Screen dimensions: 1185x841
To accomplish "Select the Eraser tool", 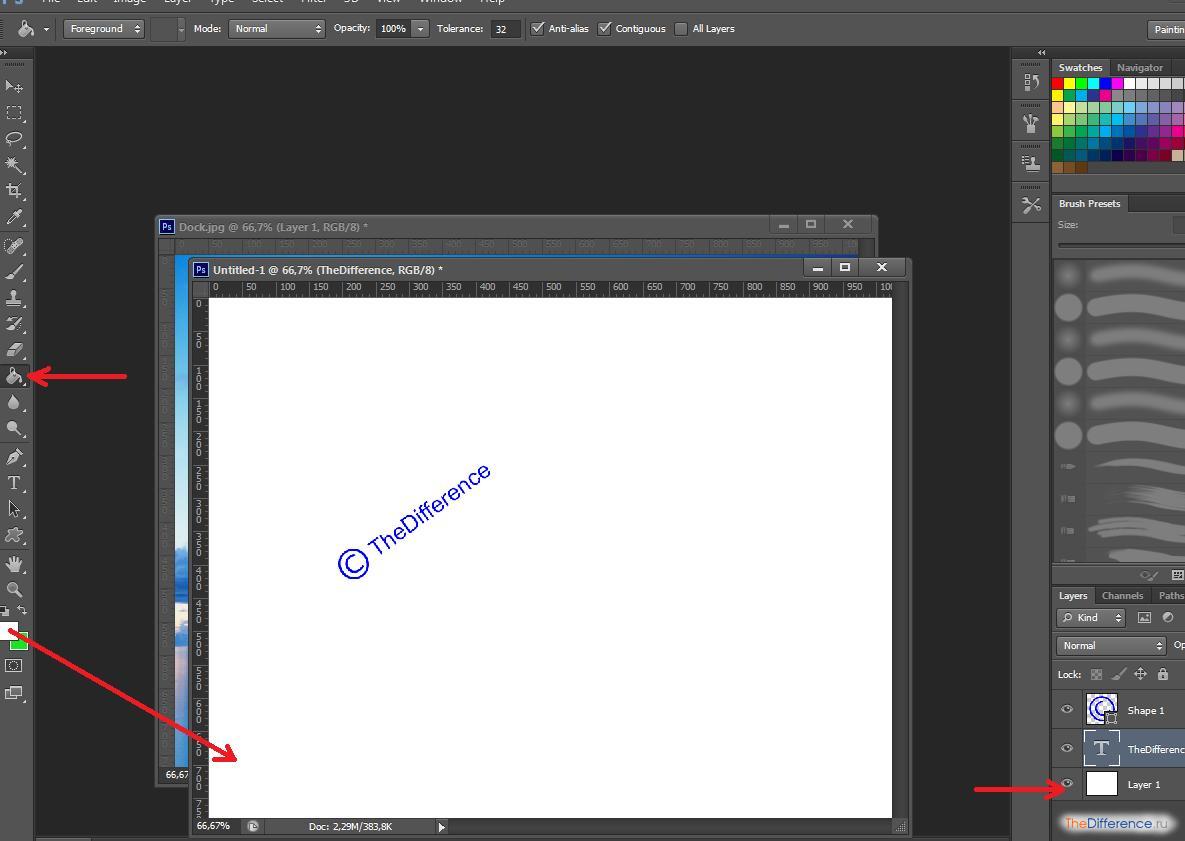I will click(14, 349).
